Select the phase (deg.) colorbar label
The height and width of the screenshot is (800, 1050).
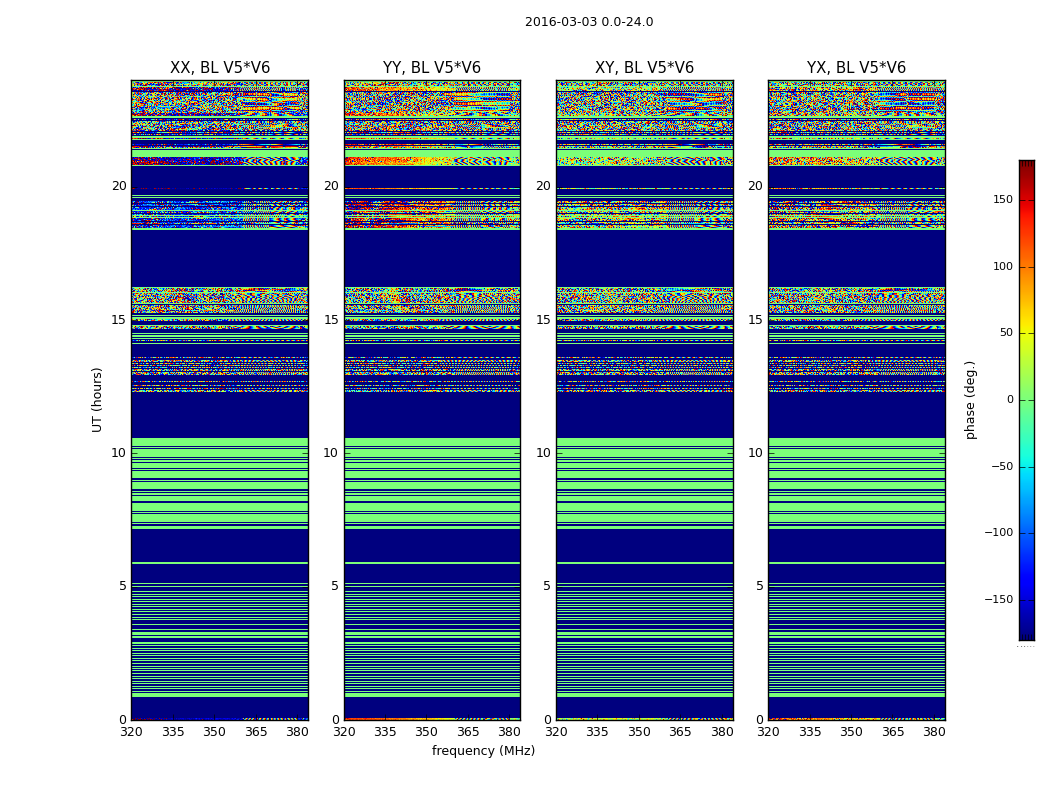(970, 400)
